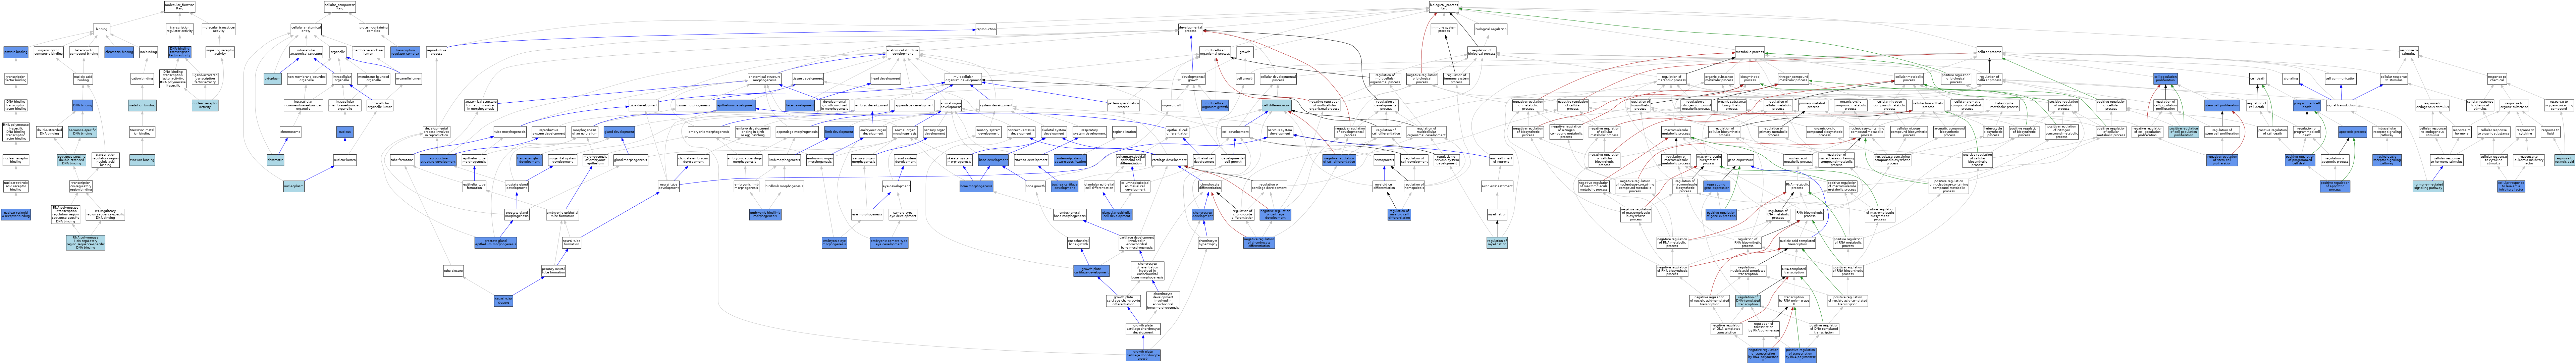Select the 'chromatin binding' blue node

(119, 52)
